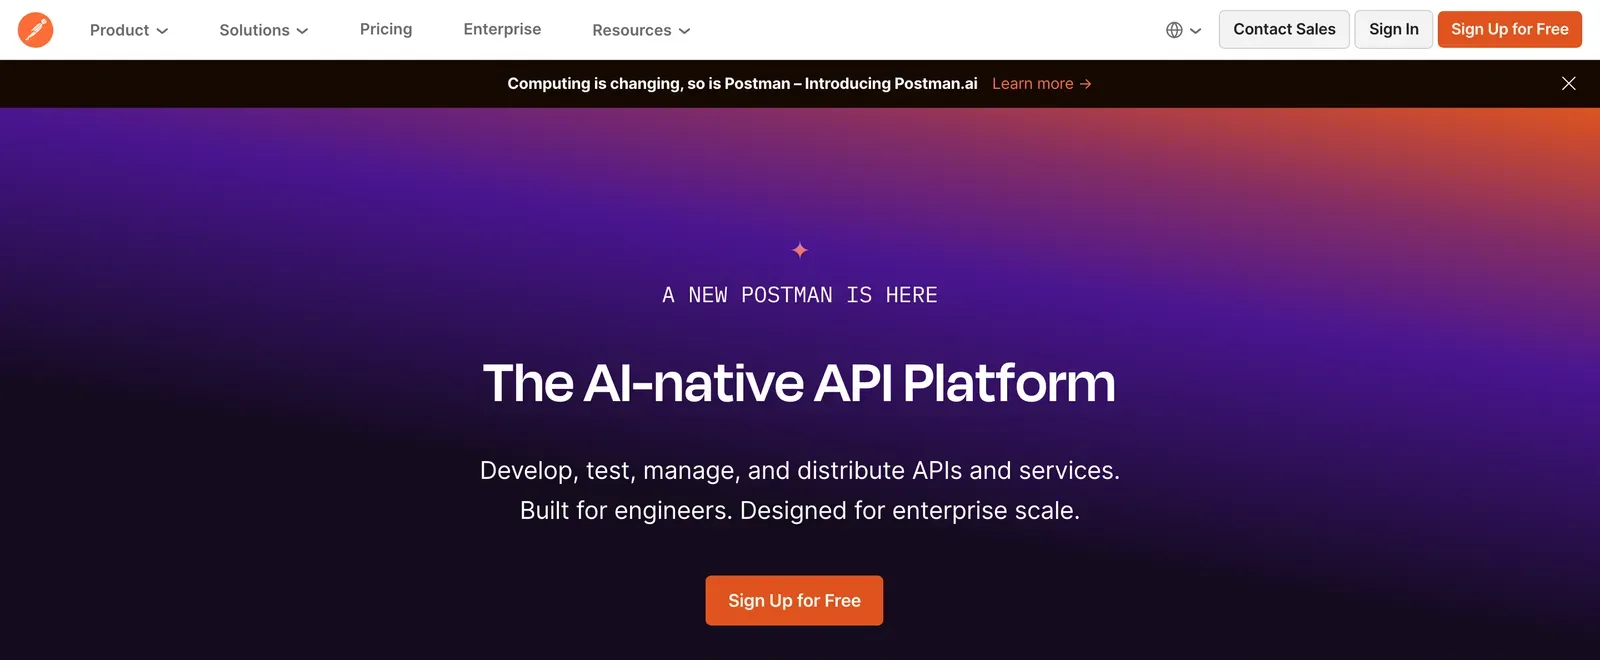The width and height of the screenshot is (1600, 660).
Task: Click 'Develop, test, manage, and distribute' line
Action: 800,470
